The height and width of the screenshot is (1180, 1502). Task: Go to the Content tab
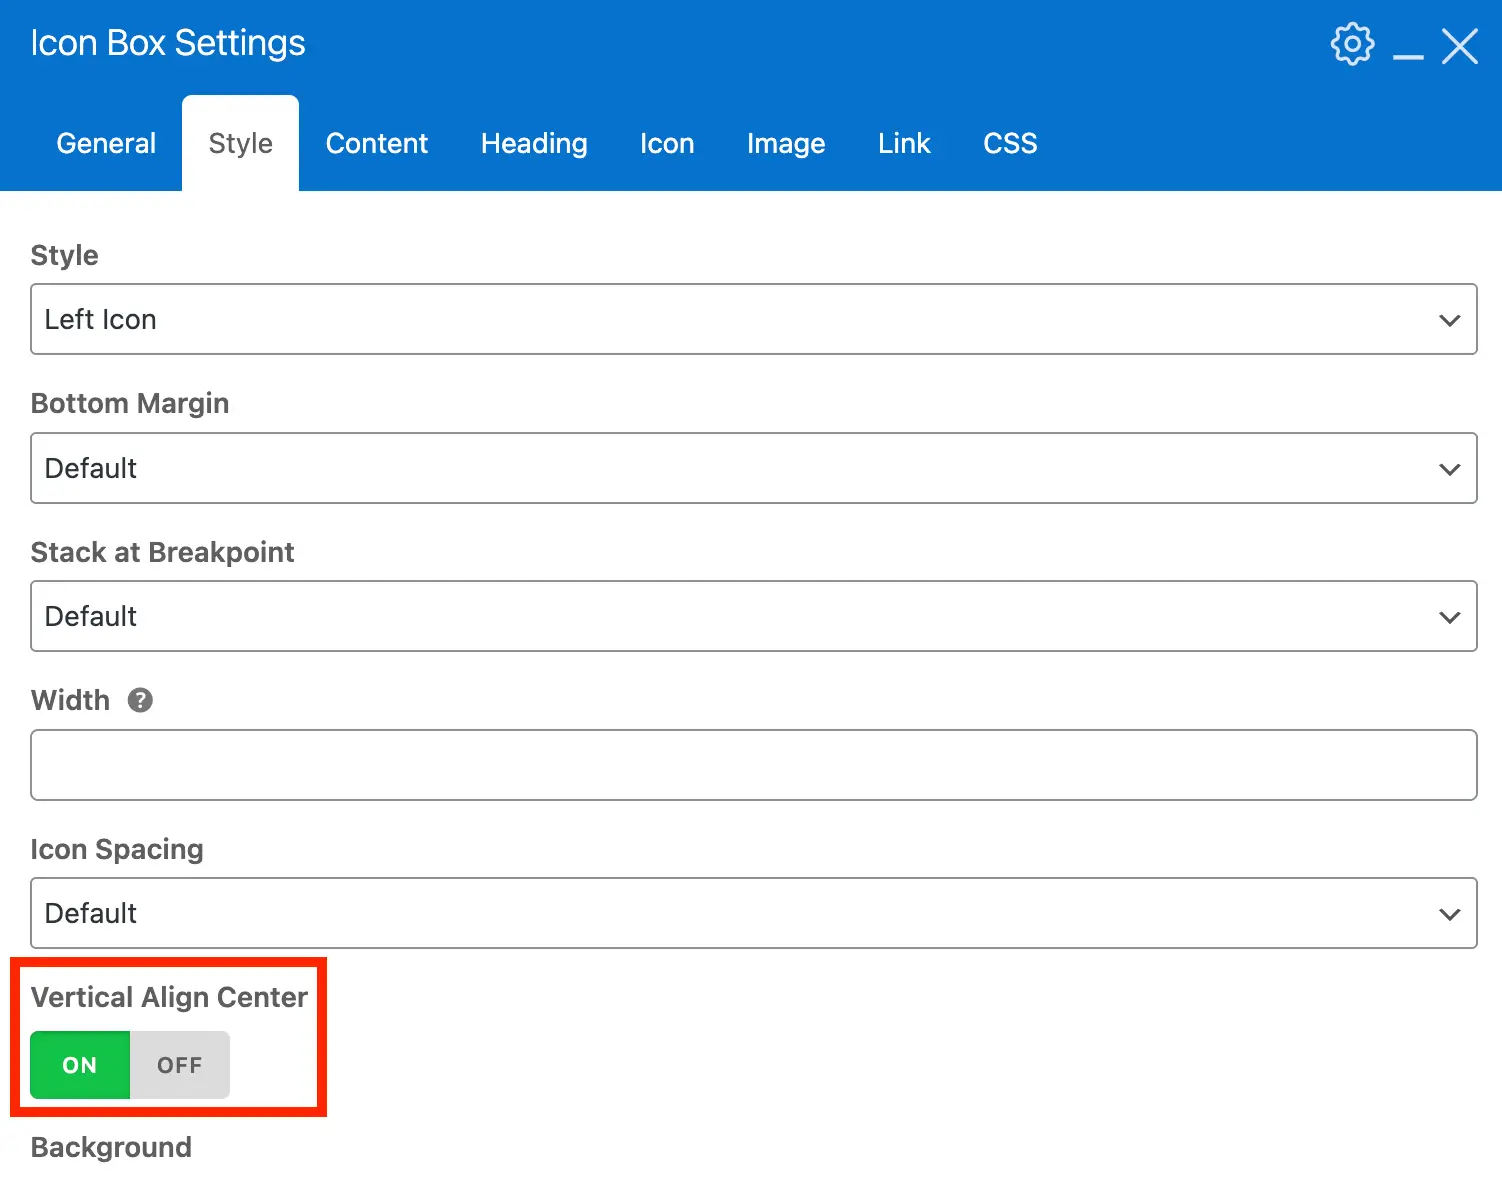[x=377, y=143]
